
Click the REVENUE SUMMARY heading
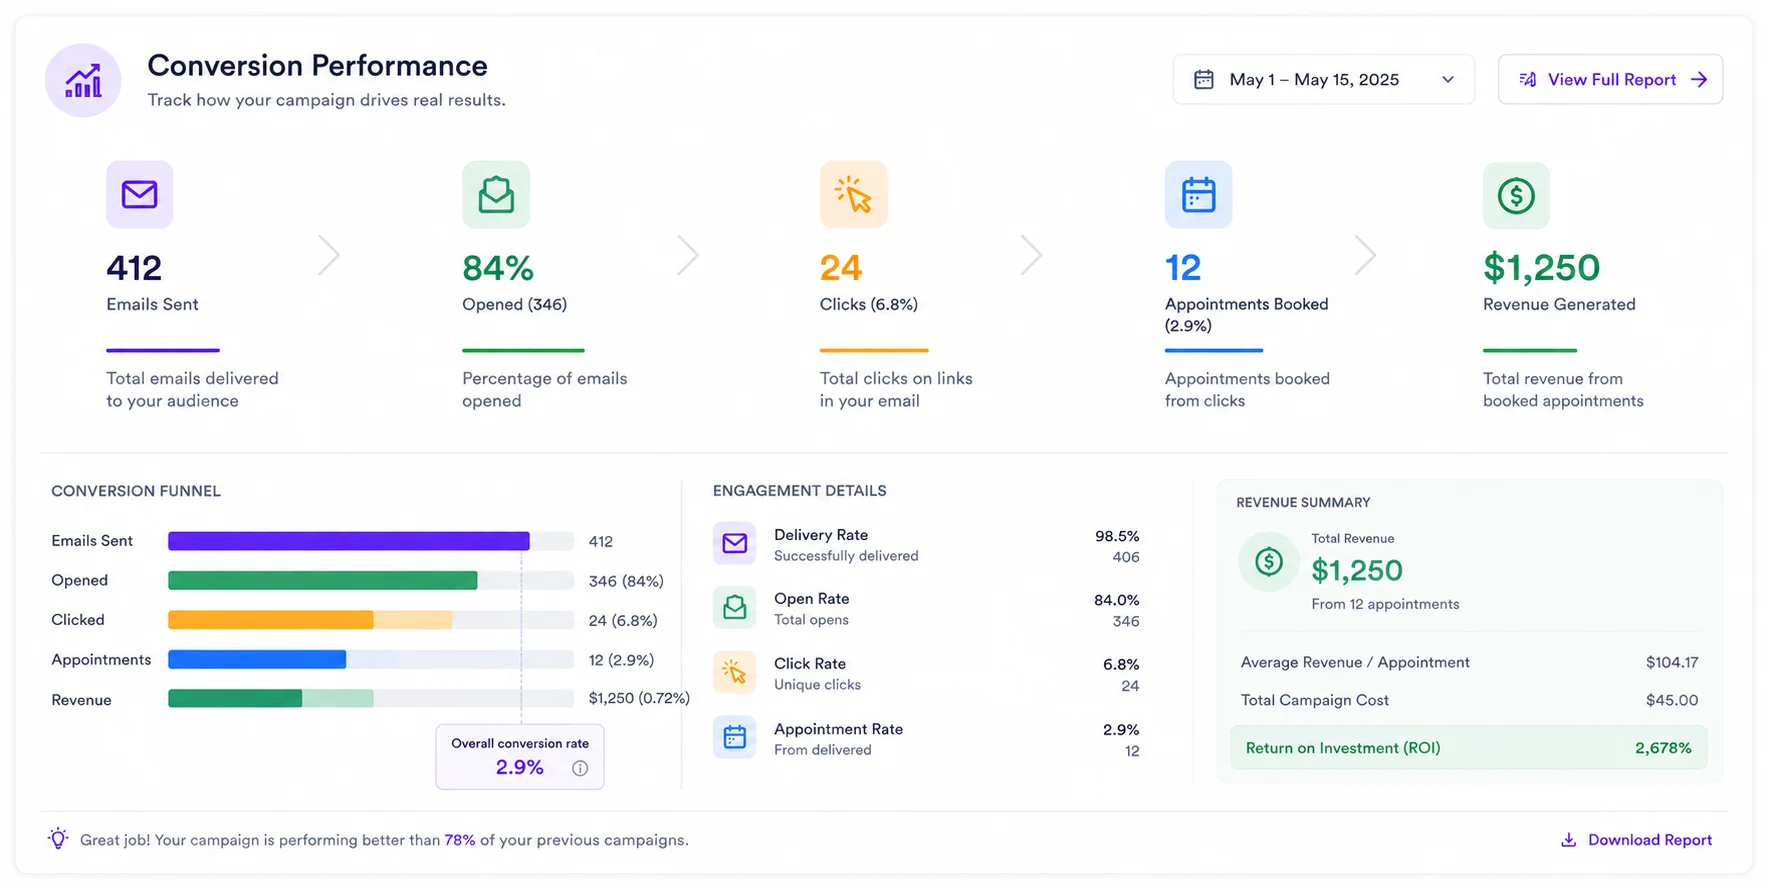coord(1303,502)
